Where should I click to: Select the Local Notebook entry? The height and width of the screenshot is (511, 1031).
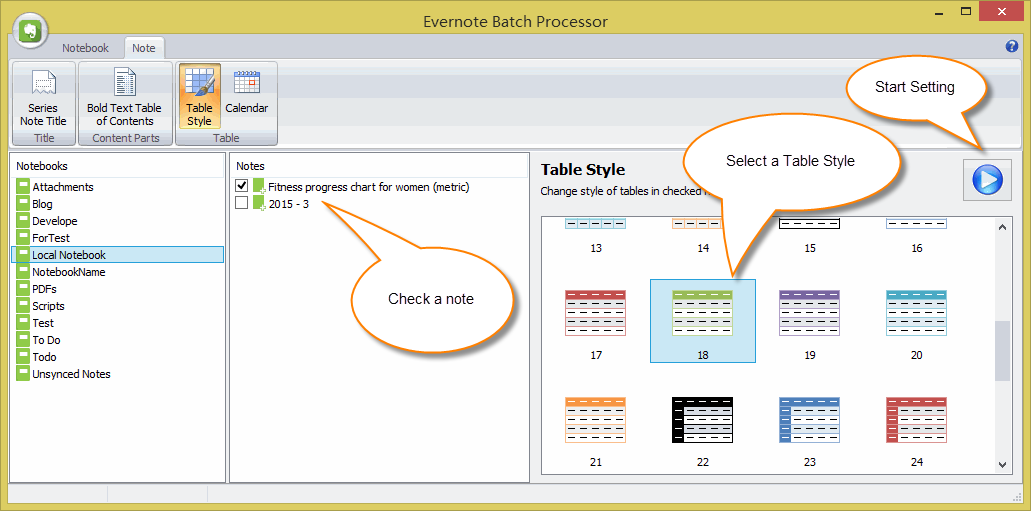pos(118,255)
